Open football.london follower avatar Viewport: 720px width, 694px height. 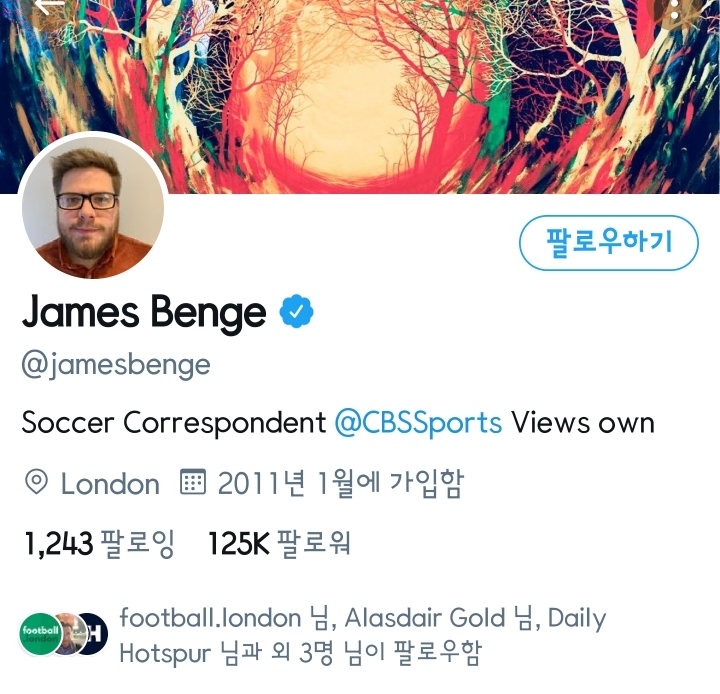coord(40,634)
